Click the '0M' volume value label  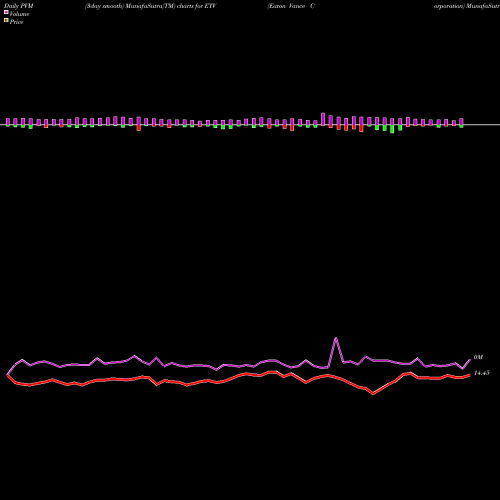[478, 357]
